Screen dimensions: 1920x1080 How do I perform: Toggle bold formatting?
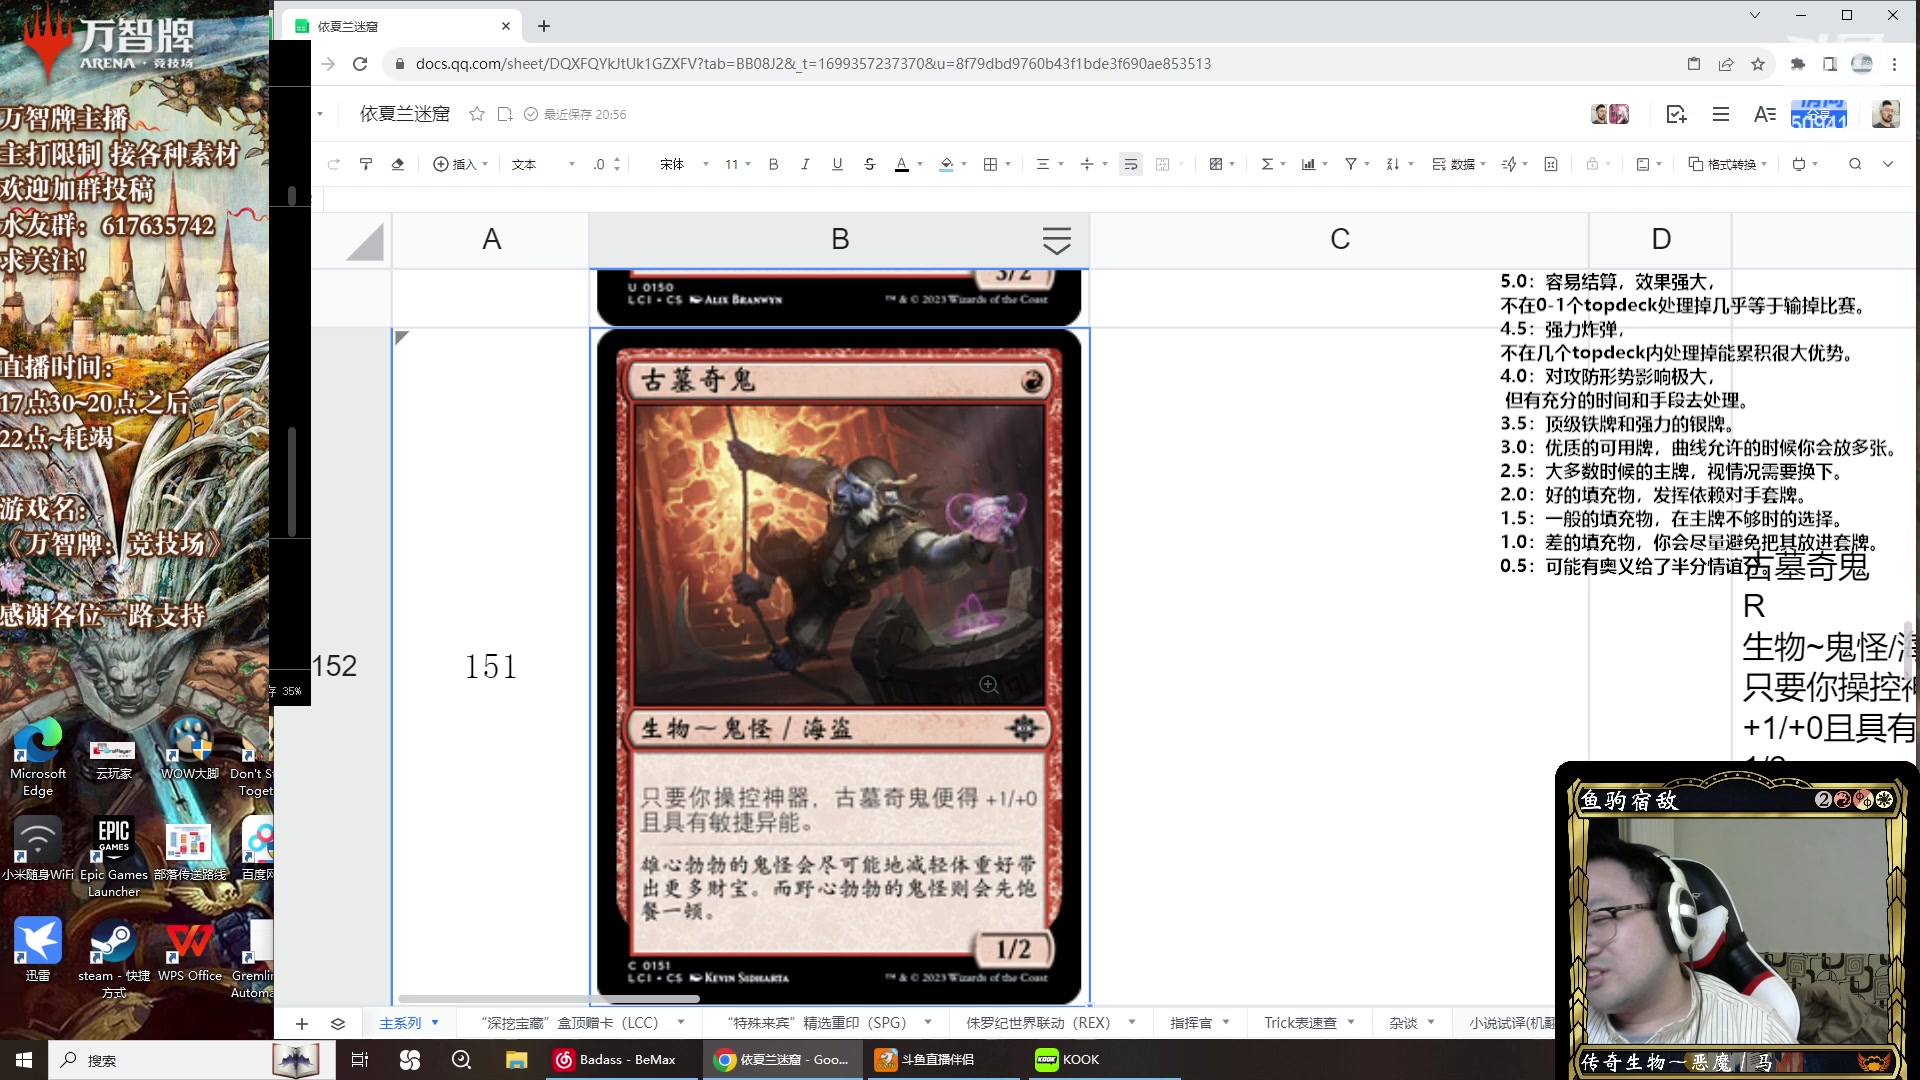773,164
